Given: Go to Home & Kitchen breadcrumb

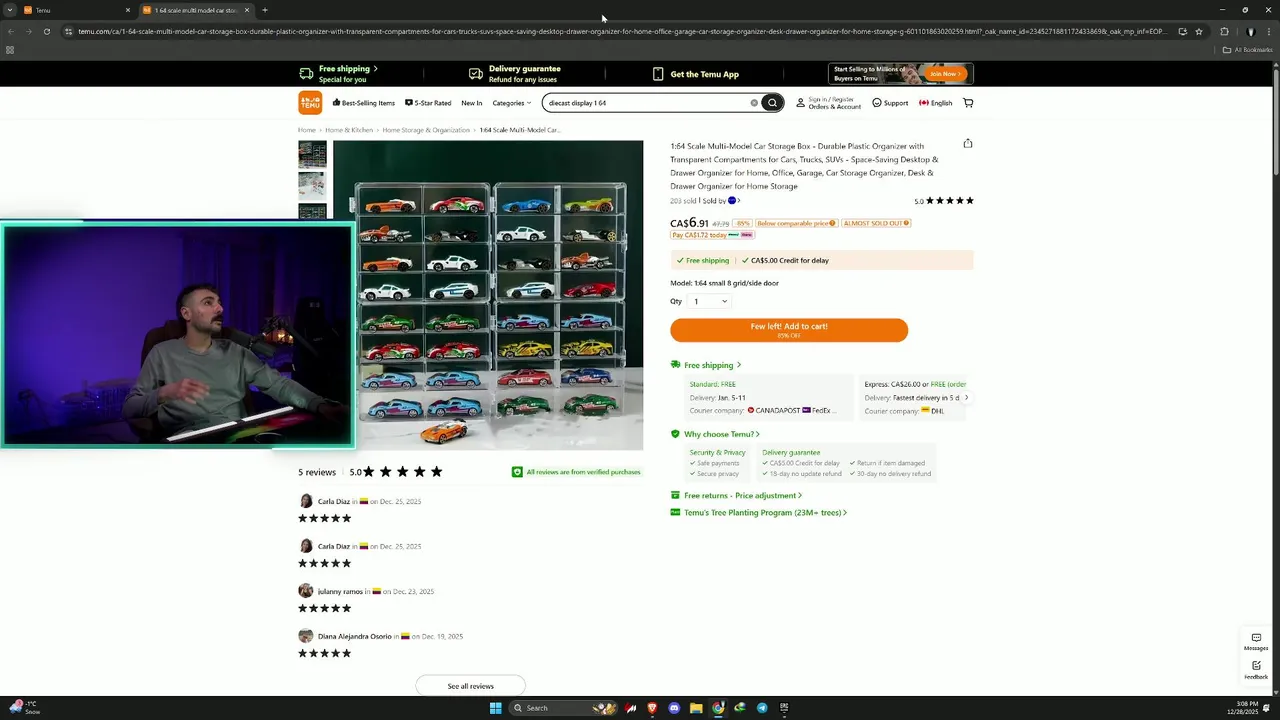Looking at the screenshot, I should 349,130.
